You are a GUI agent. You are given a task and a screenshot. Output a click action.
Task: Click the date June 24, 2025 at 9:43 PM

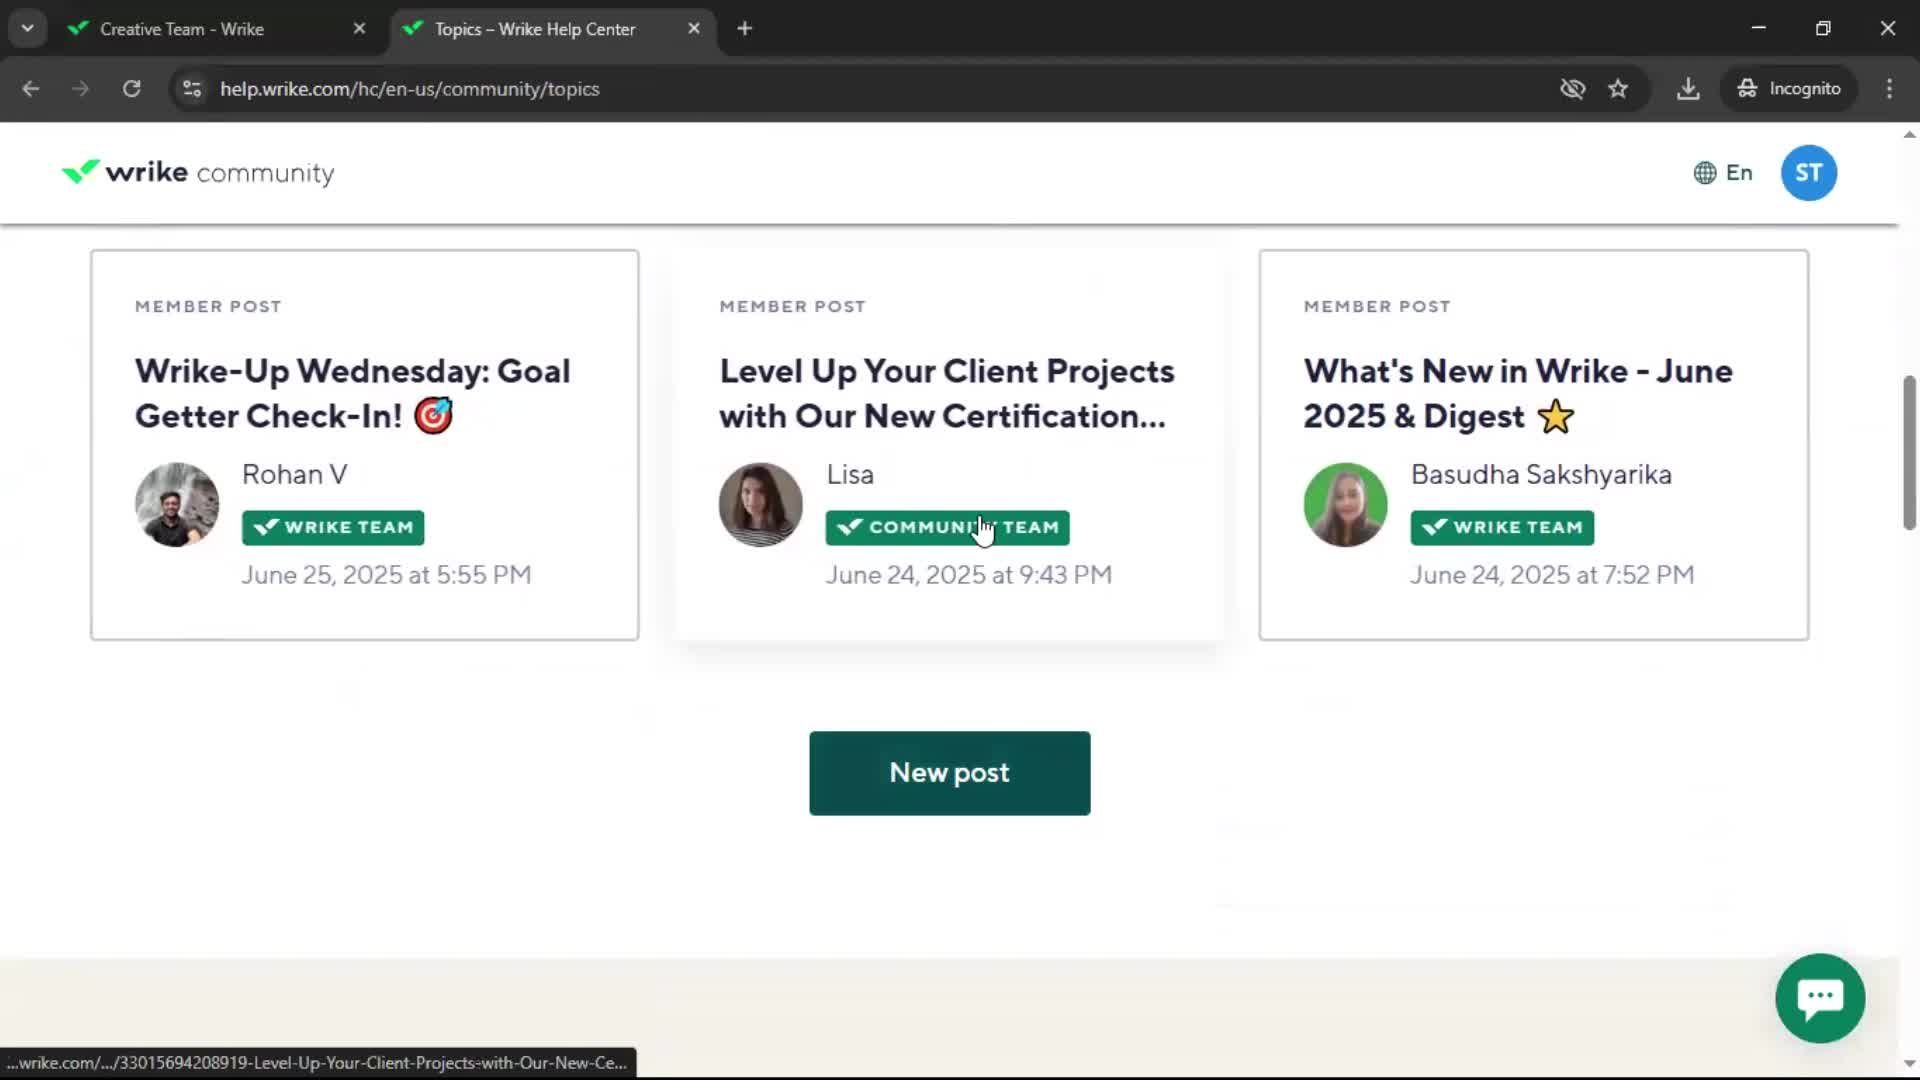pos(968,575)
